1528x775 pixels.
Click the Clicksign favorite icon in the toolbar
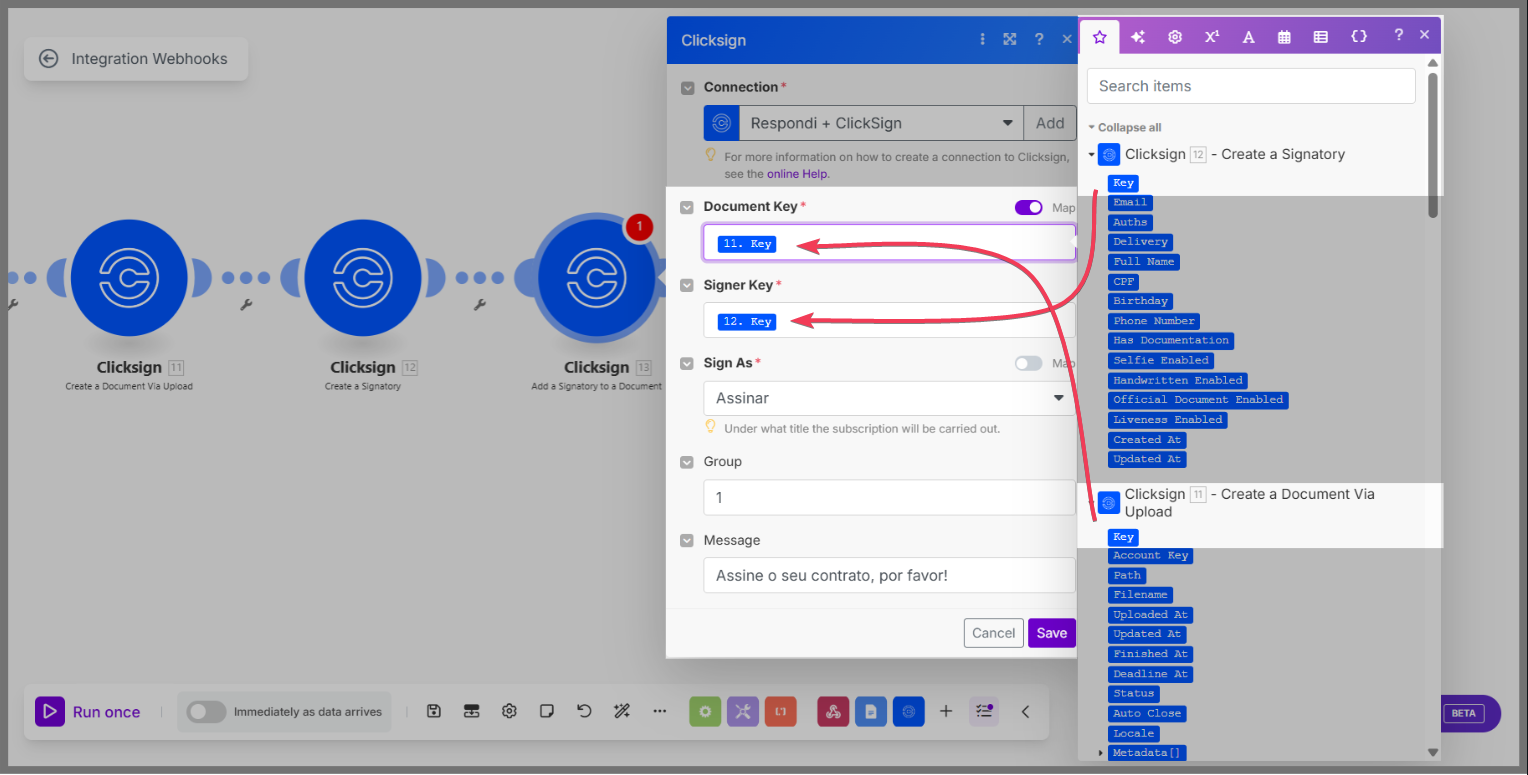(x=909, y=711)
